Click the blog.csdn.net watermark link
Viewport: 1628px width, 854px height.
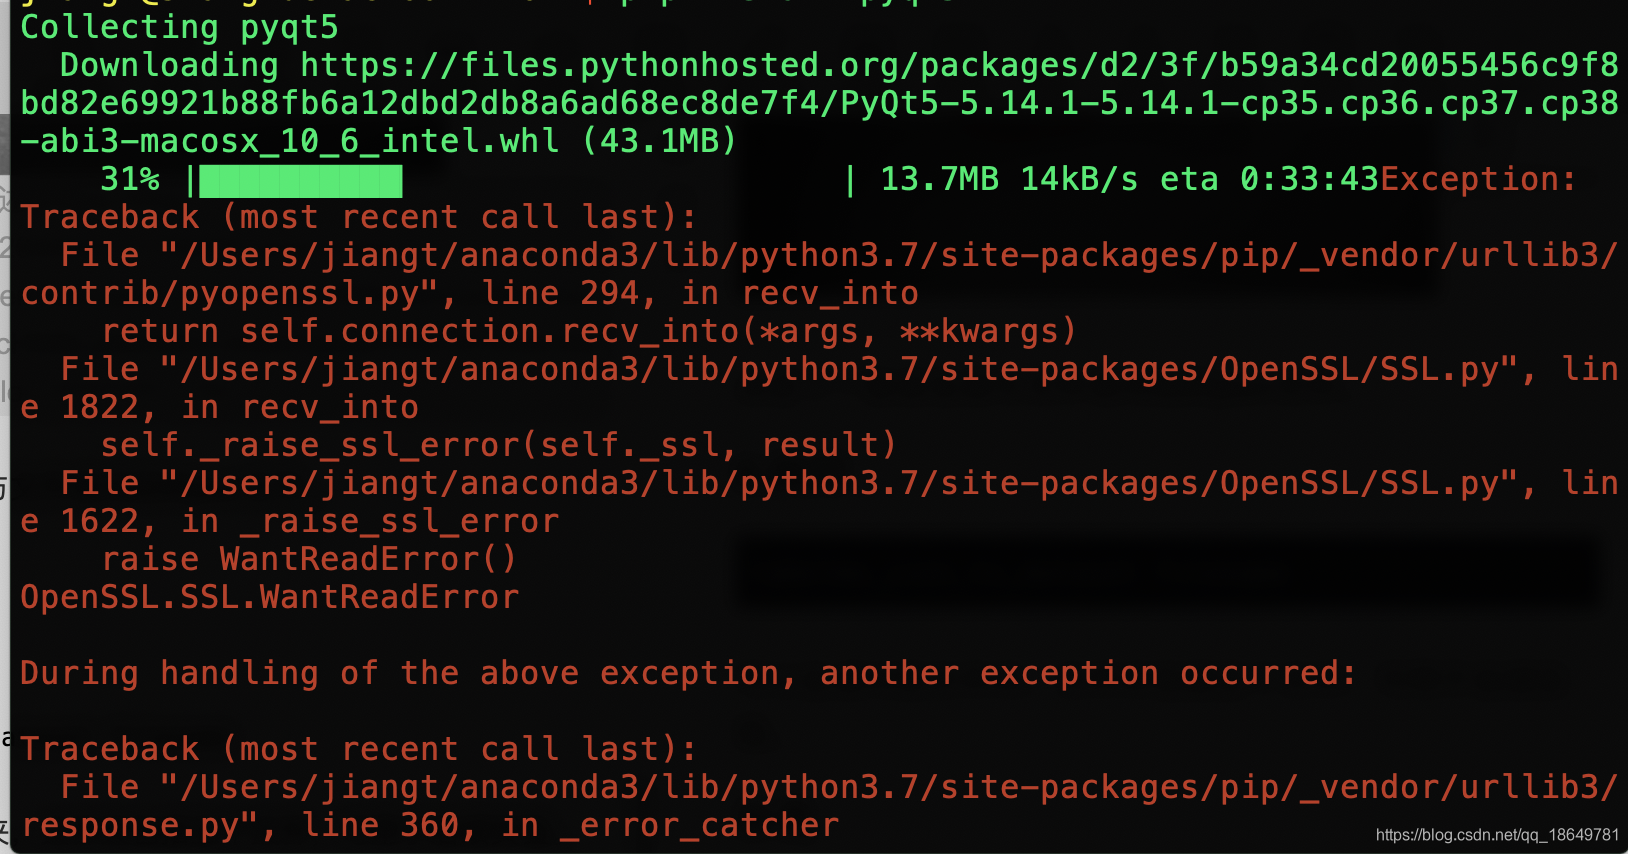(x=1497, y=835)
